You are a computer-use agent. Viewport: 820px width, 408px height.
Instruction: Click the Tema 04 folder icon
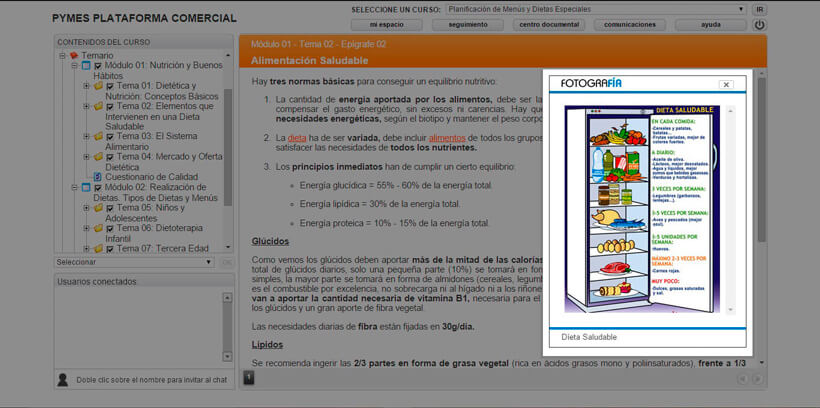pyautogui.click(x=98, y=156)
